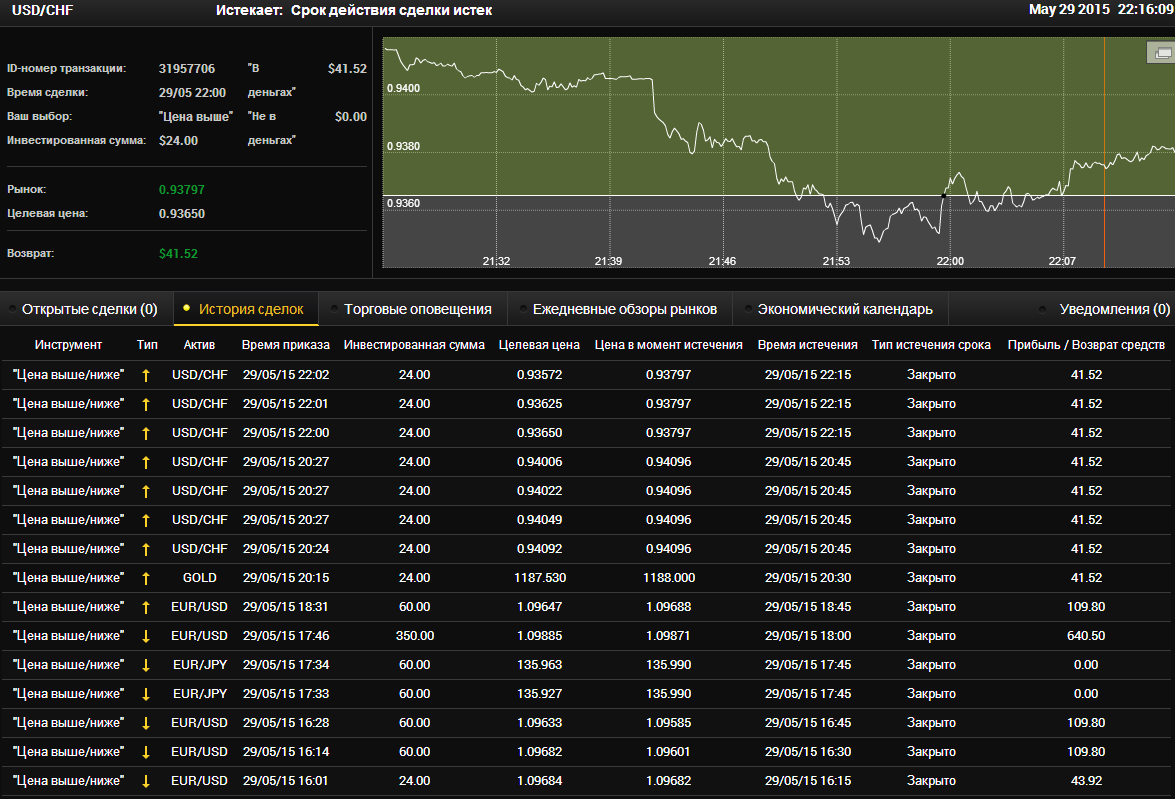Select the 640.50 payout cell
The height and width of the screenshot is (799, 1175).
click(x=1086, y=636)
